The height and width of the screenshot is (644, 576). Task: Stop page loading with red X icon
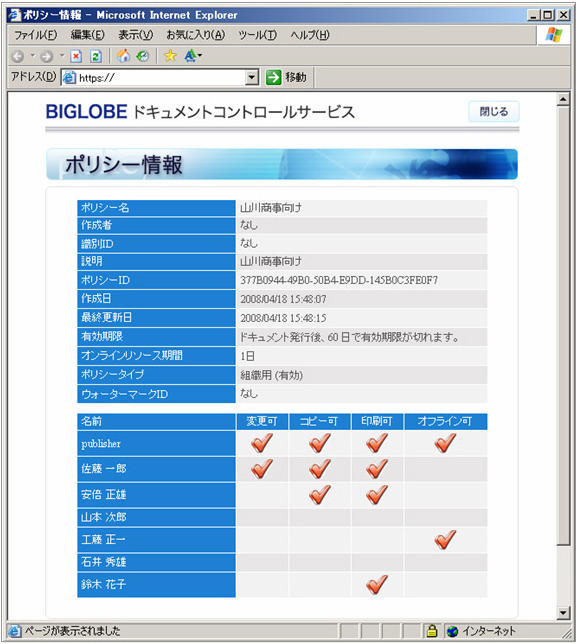coord(76,56)
